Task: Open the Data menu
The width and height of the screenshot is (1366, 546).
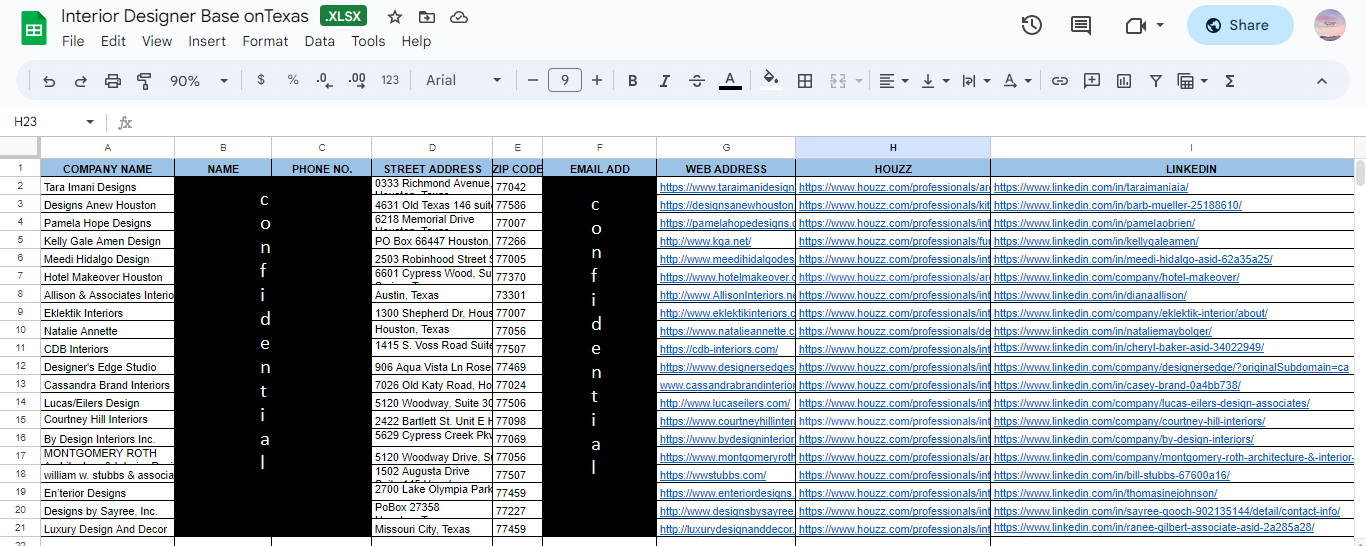Action: click(320, 41)
